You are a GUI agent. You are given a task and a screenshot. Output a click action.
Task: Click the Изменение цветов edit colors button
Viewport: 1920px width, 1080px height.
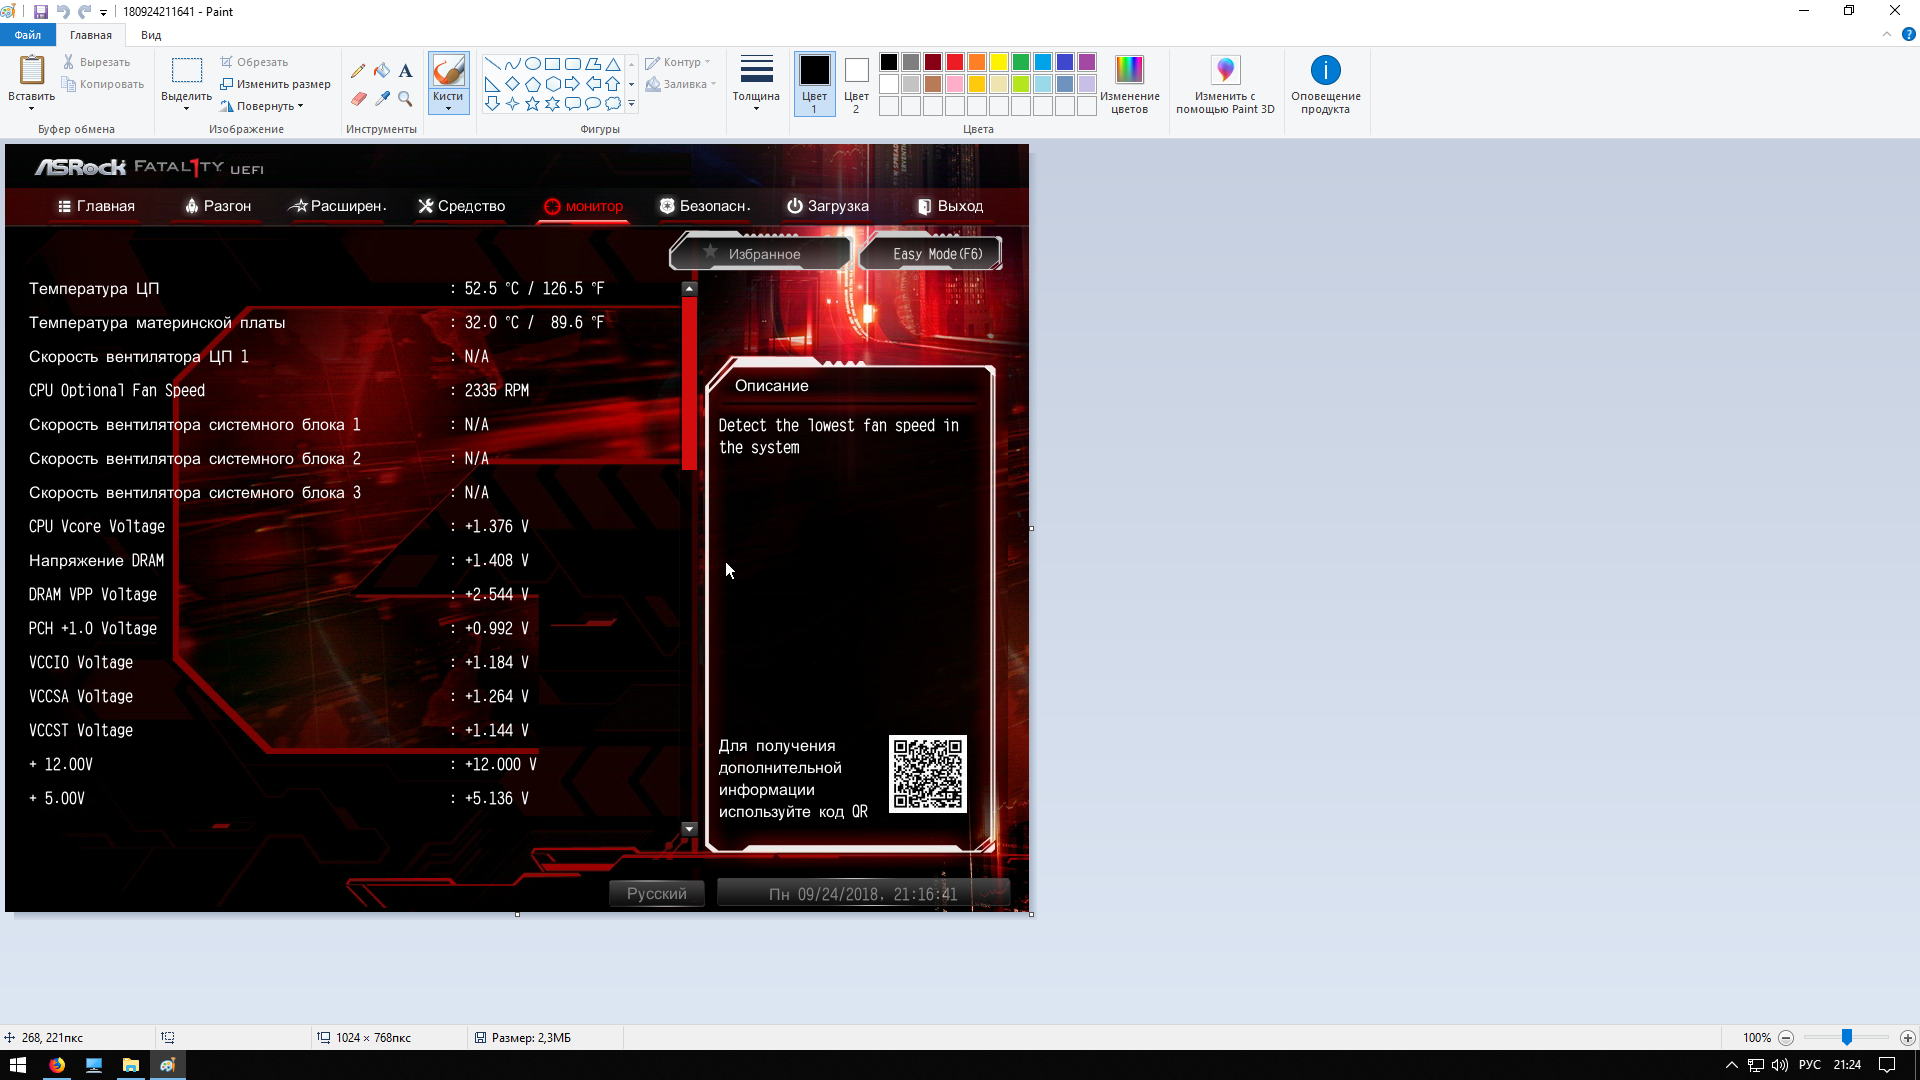point(1129,83)
